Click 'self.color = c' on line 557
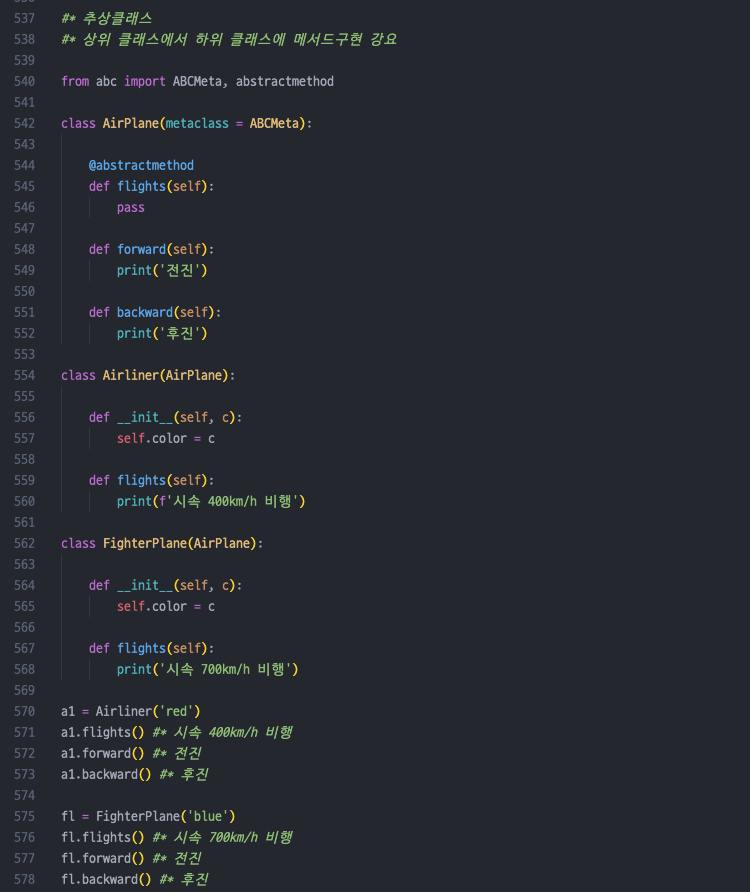 coord(166,439)
